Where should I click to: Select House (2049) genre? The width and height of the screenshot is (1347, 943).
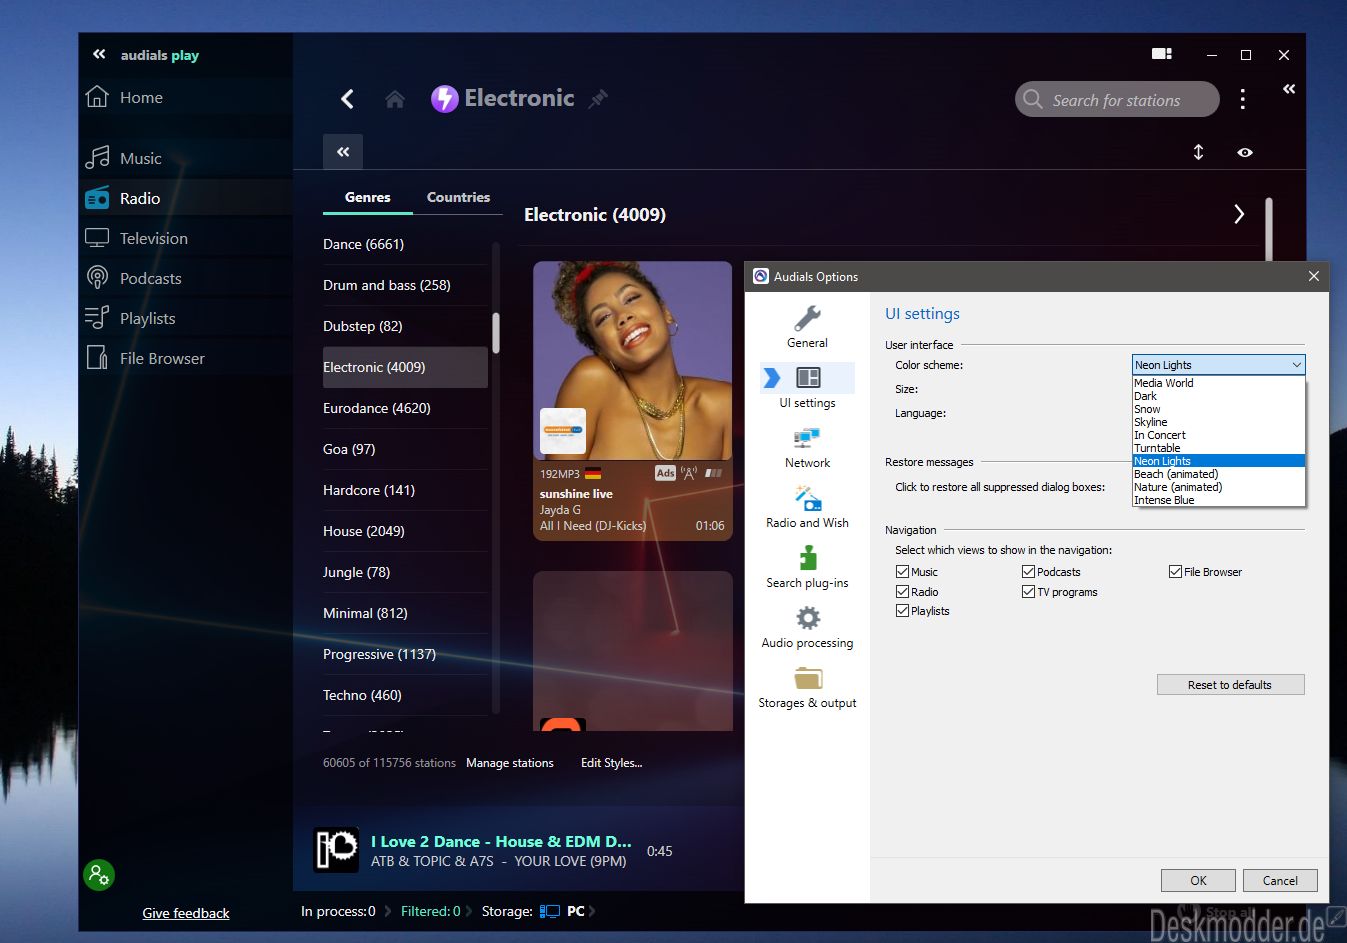(405, 531)
